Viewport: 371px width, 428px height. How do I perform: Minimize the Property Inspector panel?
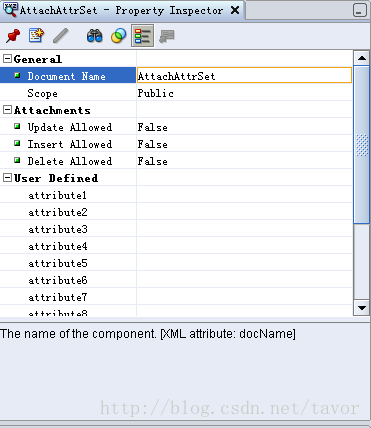359,10
